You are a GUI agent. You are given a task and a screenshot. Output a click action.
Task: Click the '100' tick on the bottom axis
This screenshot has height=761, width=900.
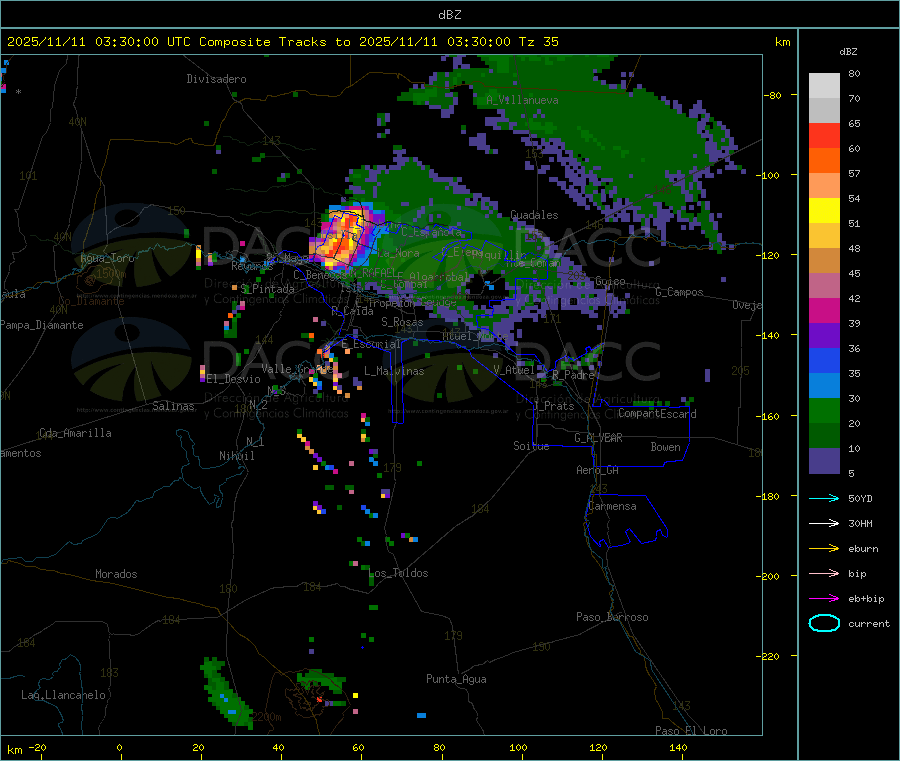tap(518, 747)
